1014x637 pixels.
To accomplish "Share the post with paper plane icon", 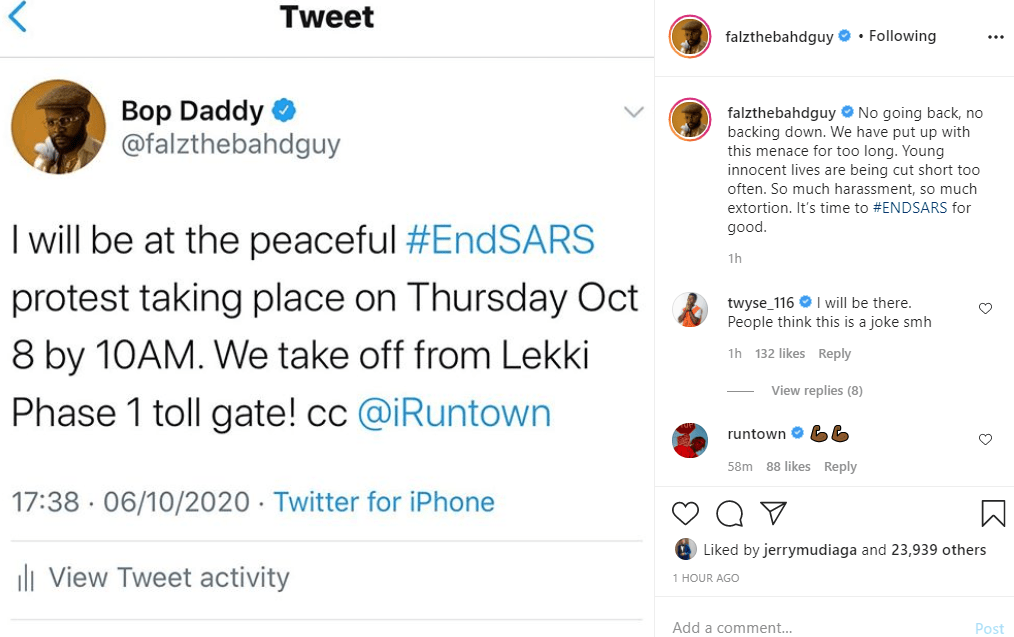I will pyautogui.click(x=773, y=513).
